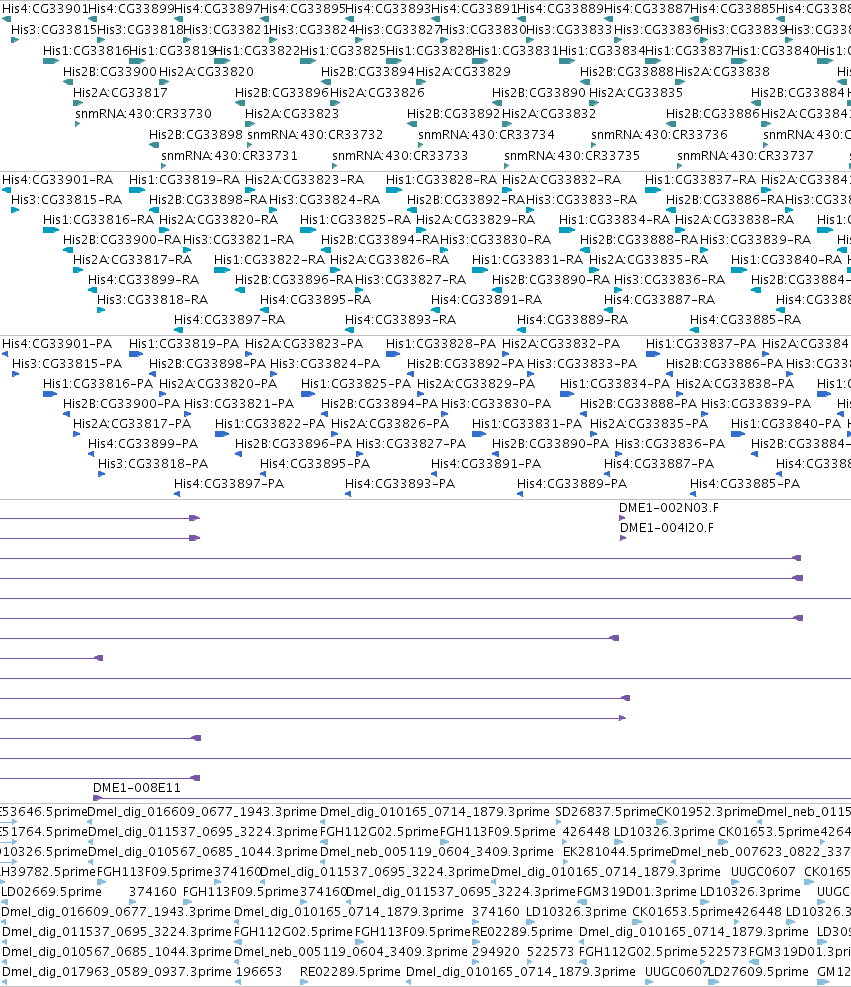This screenshot has height=987, width=851.
Task: Click transcript label His1:CG33831-RA
Action: tap(527, 260)
